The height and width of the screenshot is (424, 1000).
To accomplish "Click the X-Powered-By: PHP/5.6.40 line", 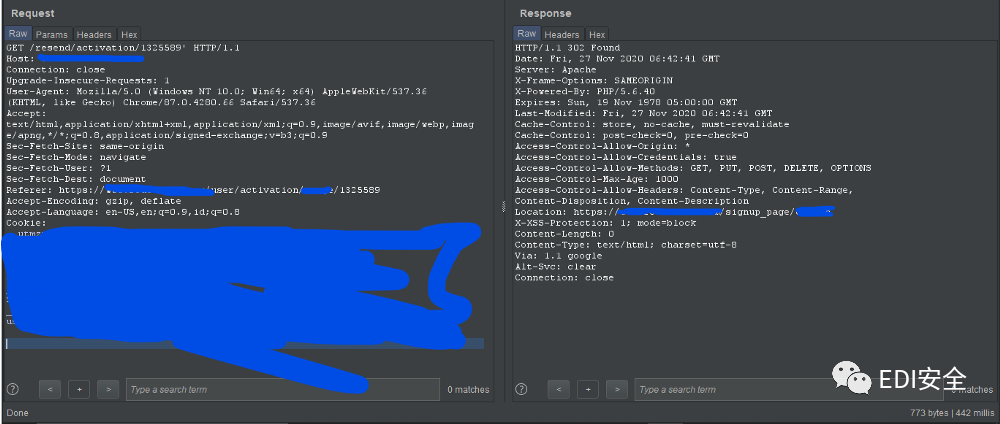I will [585, 92].
